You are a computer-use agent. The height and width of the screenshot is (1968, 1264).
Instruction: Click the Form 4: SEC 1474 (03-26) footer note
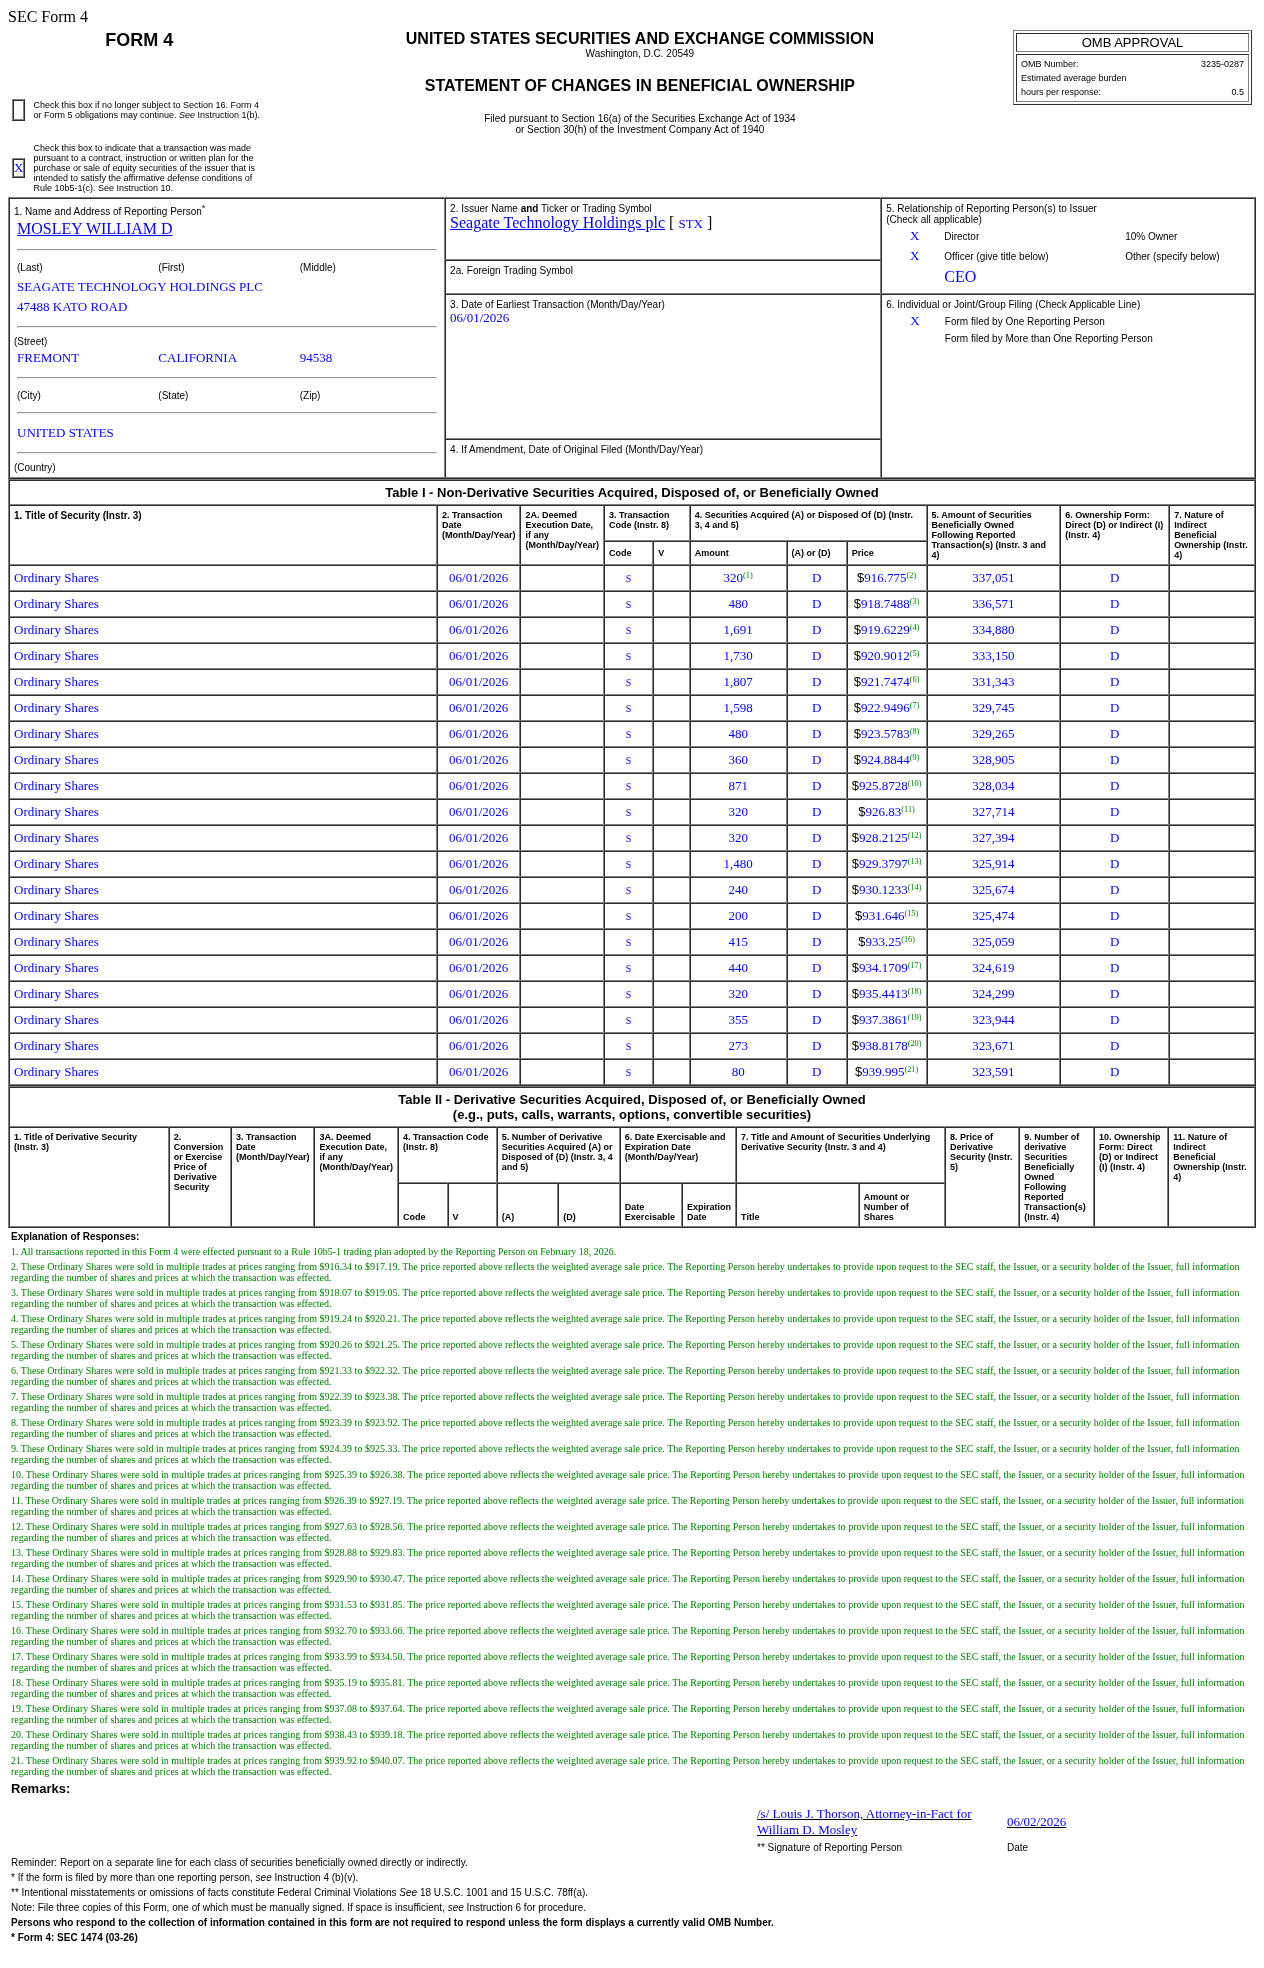(75, 1938)
